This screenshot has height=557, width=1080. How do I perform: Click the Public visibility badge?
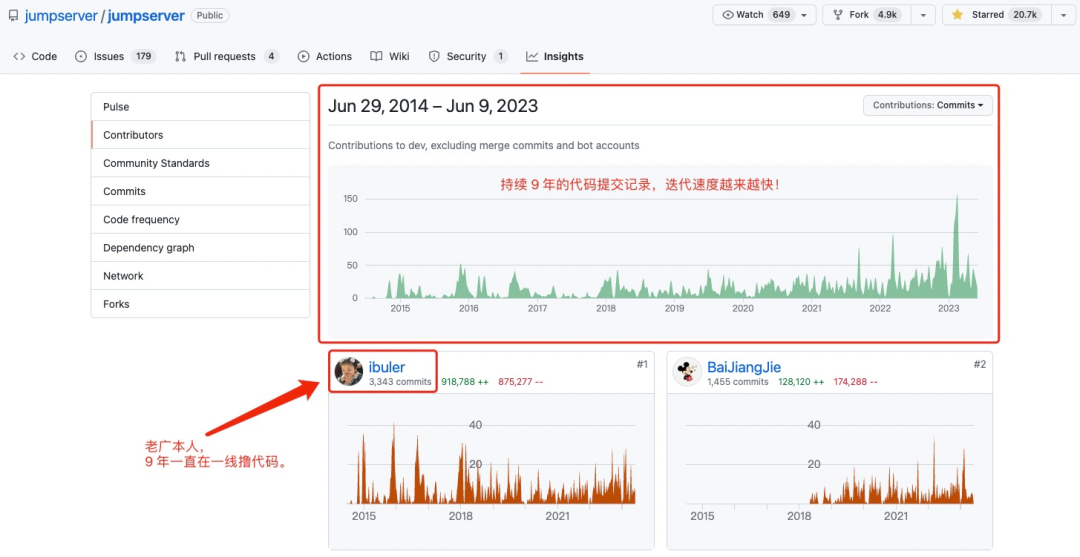pos(209,15)
